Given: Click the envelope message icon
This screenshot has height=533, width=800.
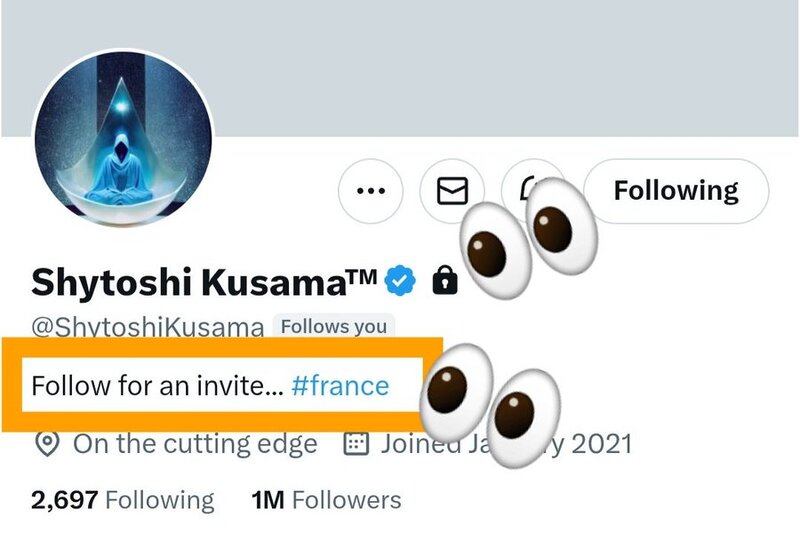Looking at the screenshot, I should point(452,190).
